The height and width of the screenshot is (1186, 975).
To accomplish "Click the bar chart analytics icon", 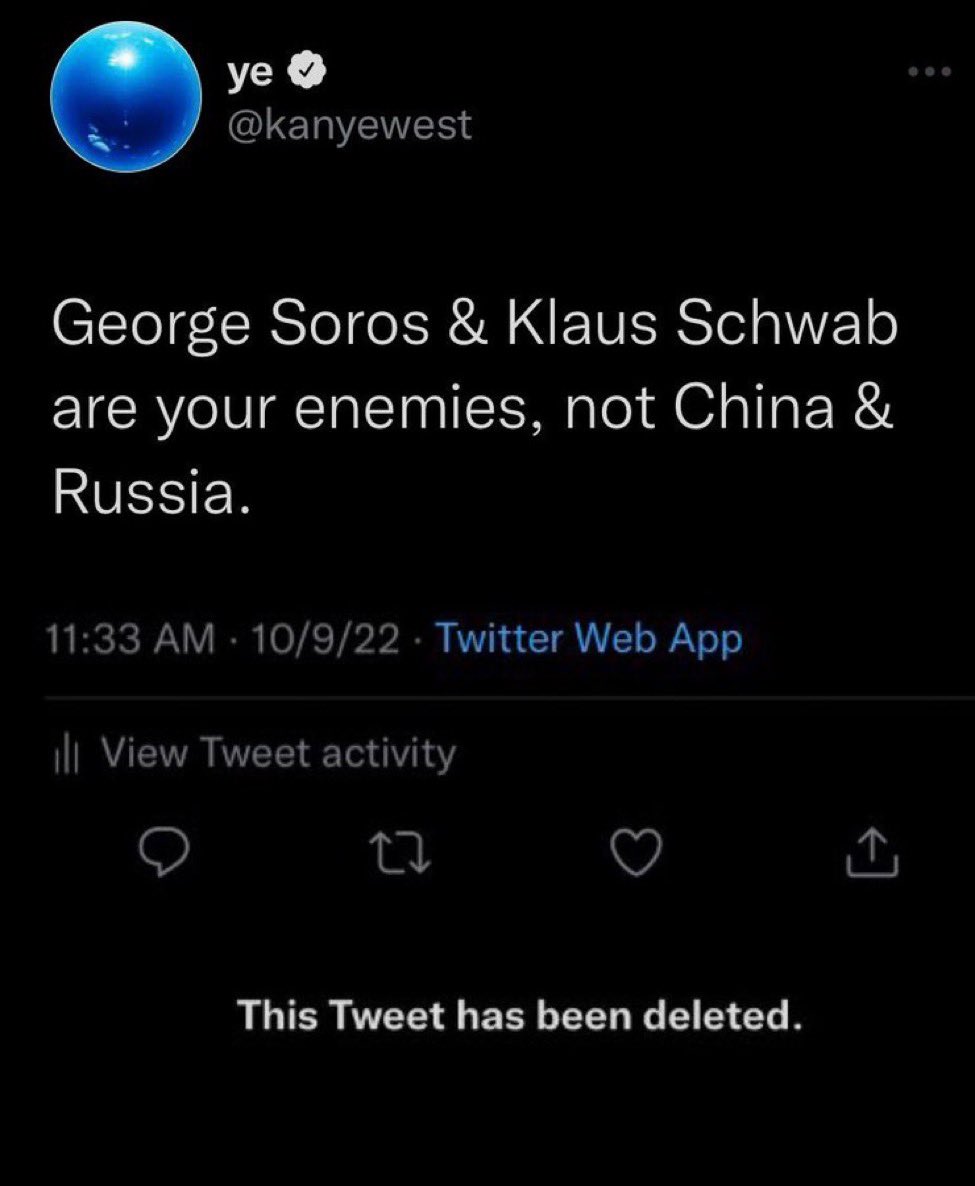I will click(67, 756).
